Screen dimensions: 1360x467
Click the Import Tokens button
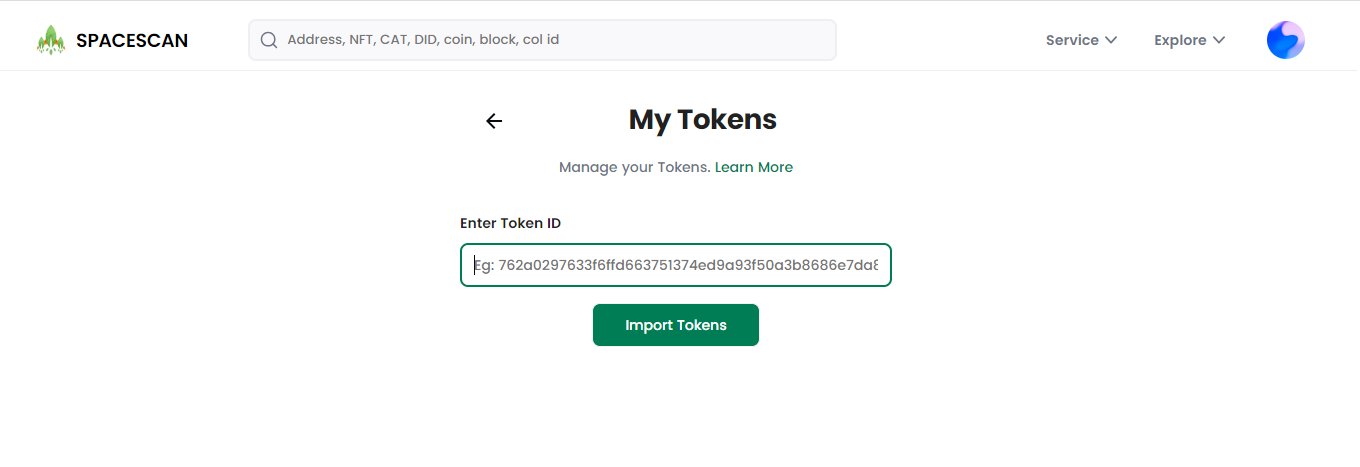676,325
